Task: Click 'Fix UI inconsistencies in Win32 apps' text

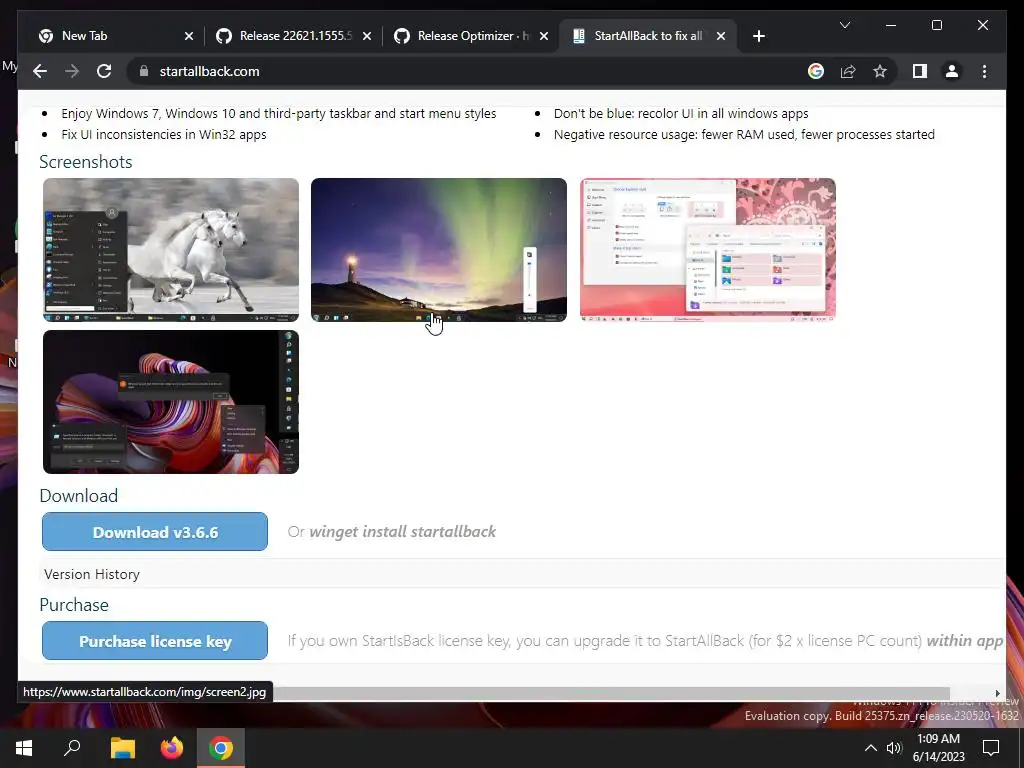Action: [x=164, y=135]
